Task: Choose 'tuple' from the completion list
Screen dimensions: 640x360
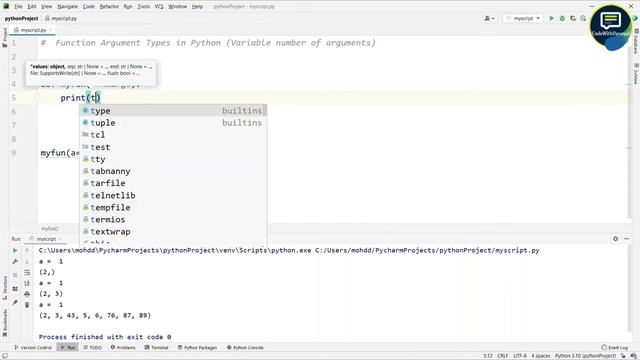Action: (173, 123)
